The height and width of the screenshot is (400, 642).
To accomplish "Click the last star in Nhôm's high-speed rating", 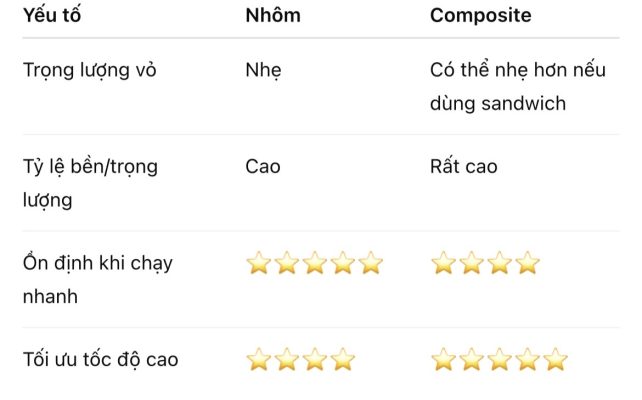I will coord(343,360).
